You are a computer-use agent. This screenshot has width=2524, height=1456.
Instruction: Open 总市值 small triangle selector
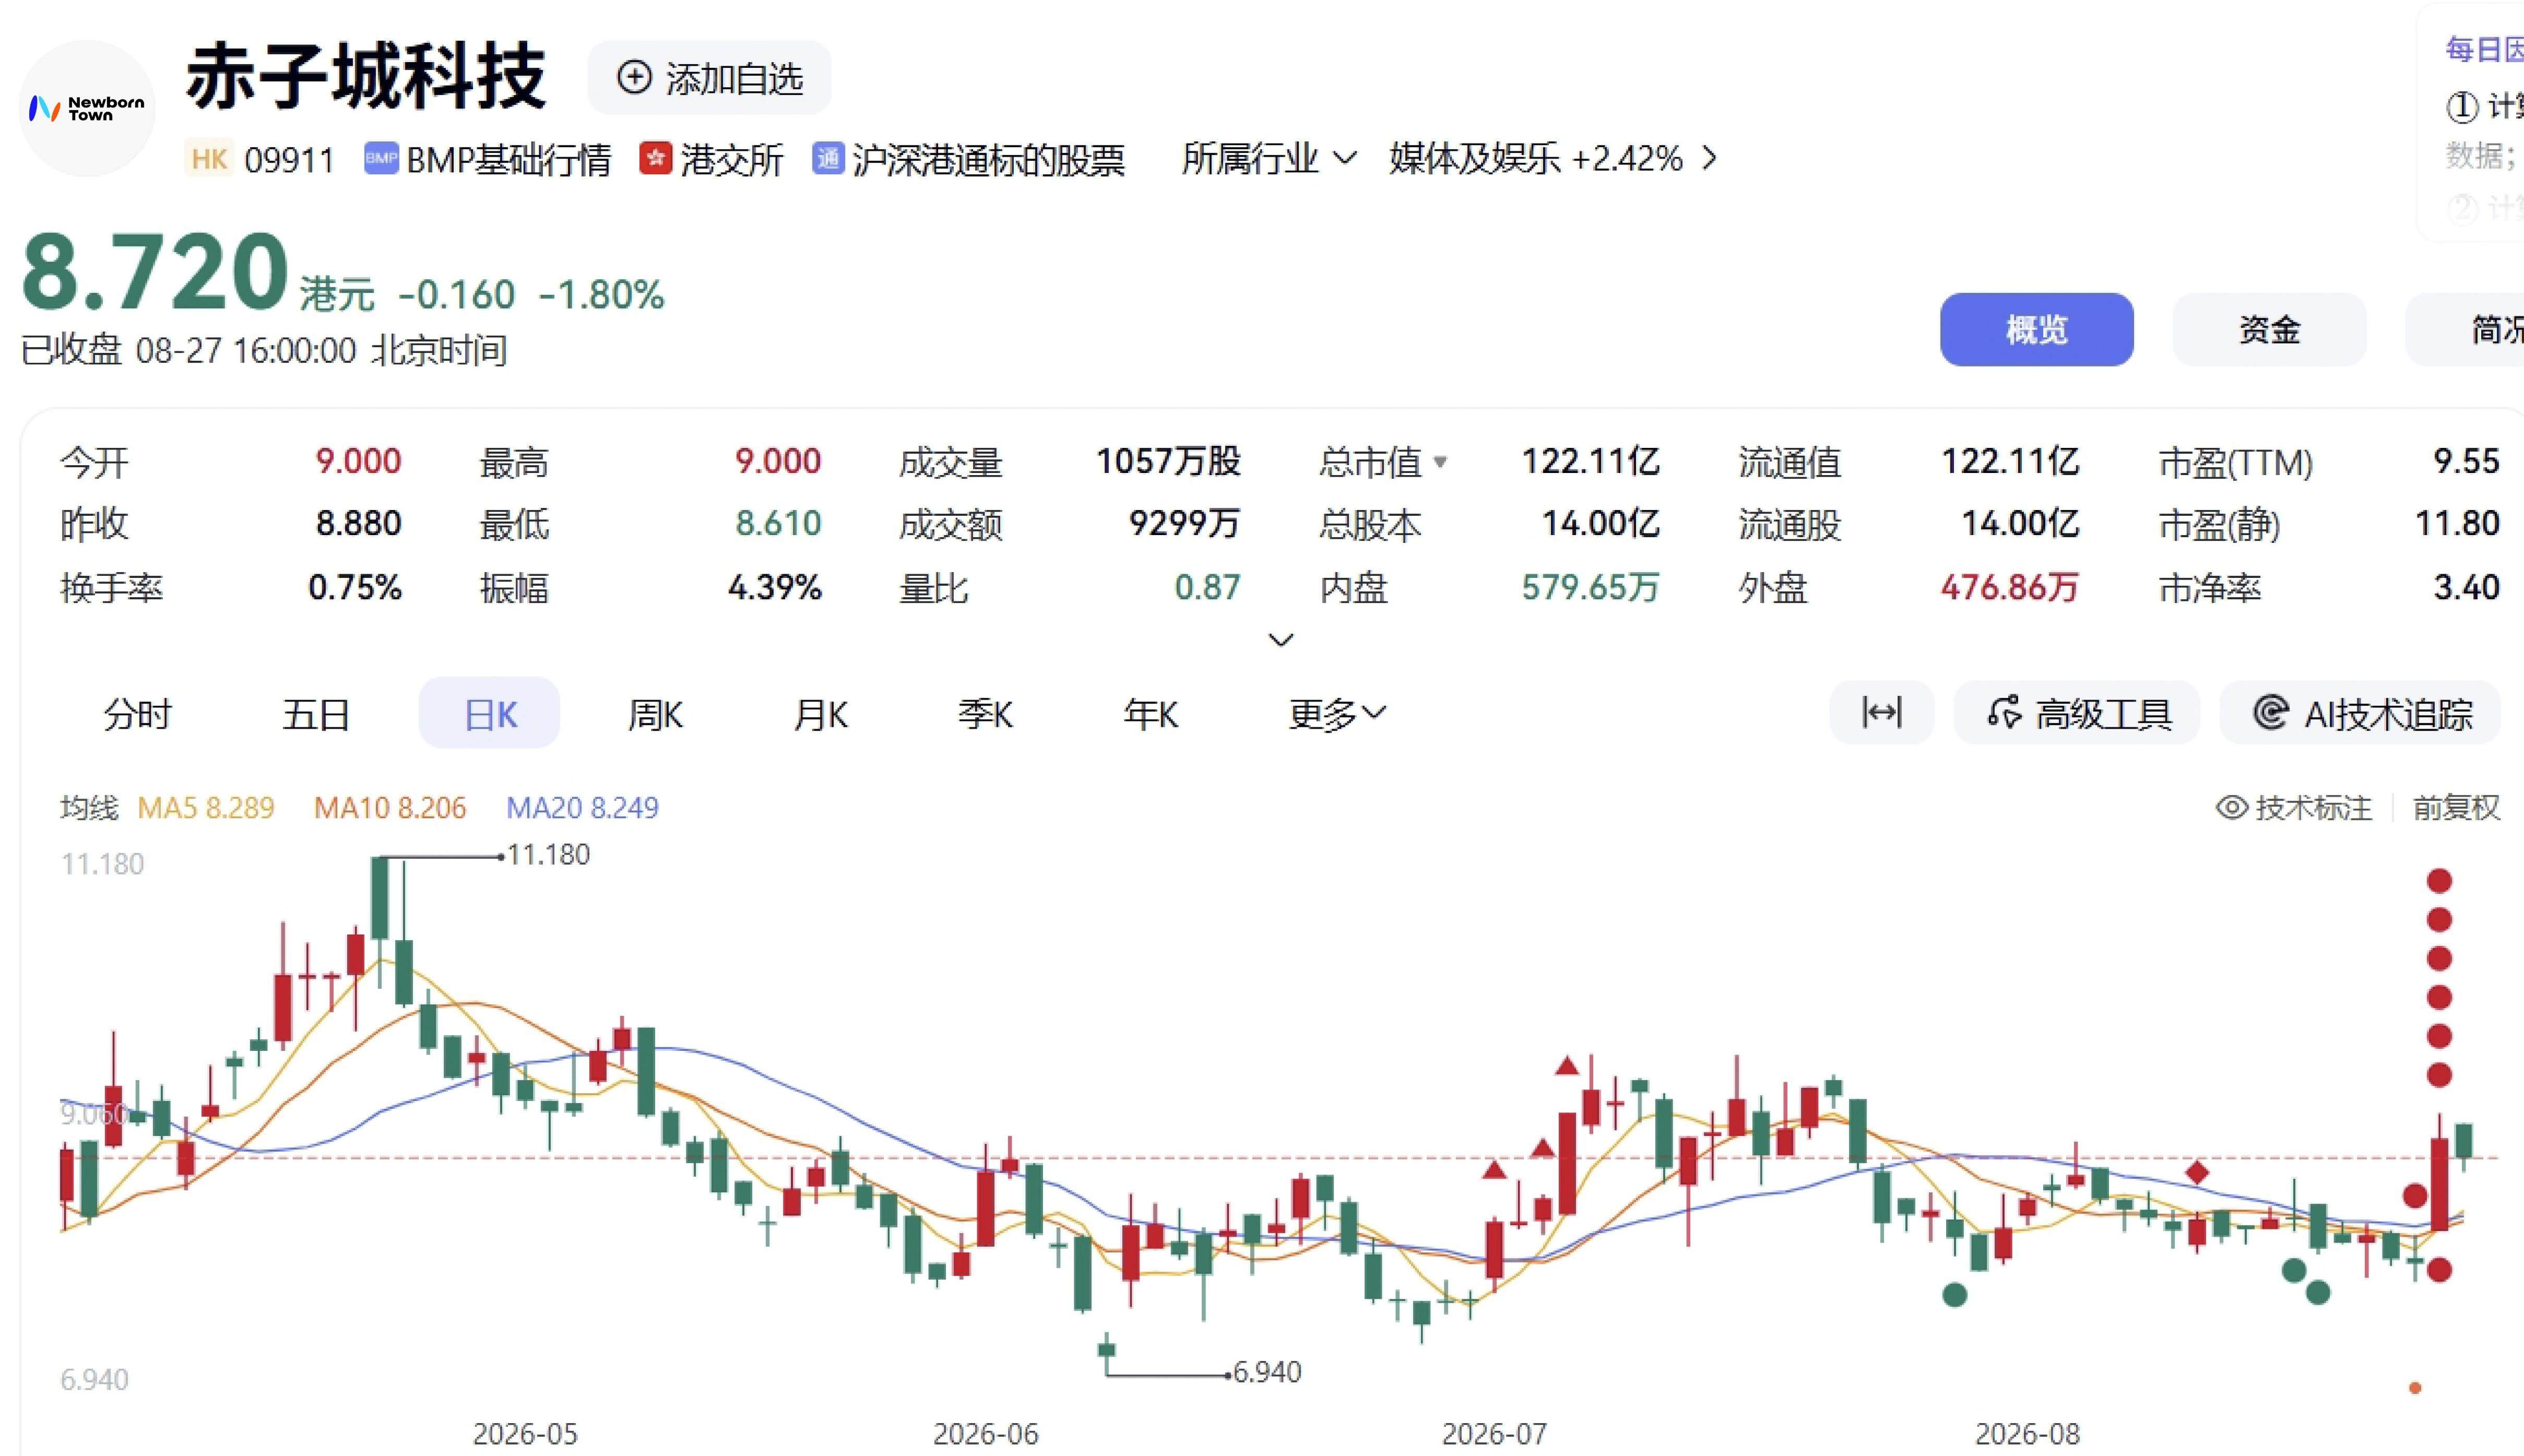pos(1440,462)
